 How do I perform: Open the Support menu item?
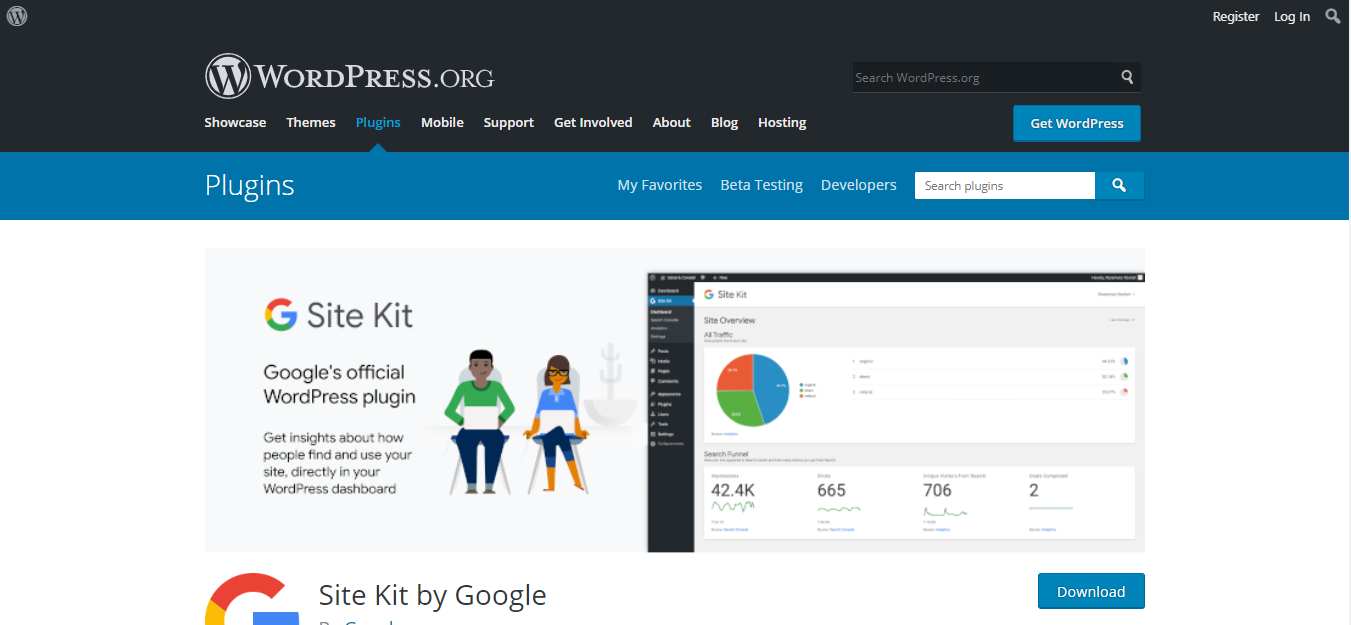tap(509, 122)
